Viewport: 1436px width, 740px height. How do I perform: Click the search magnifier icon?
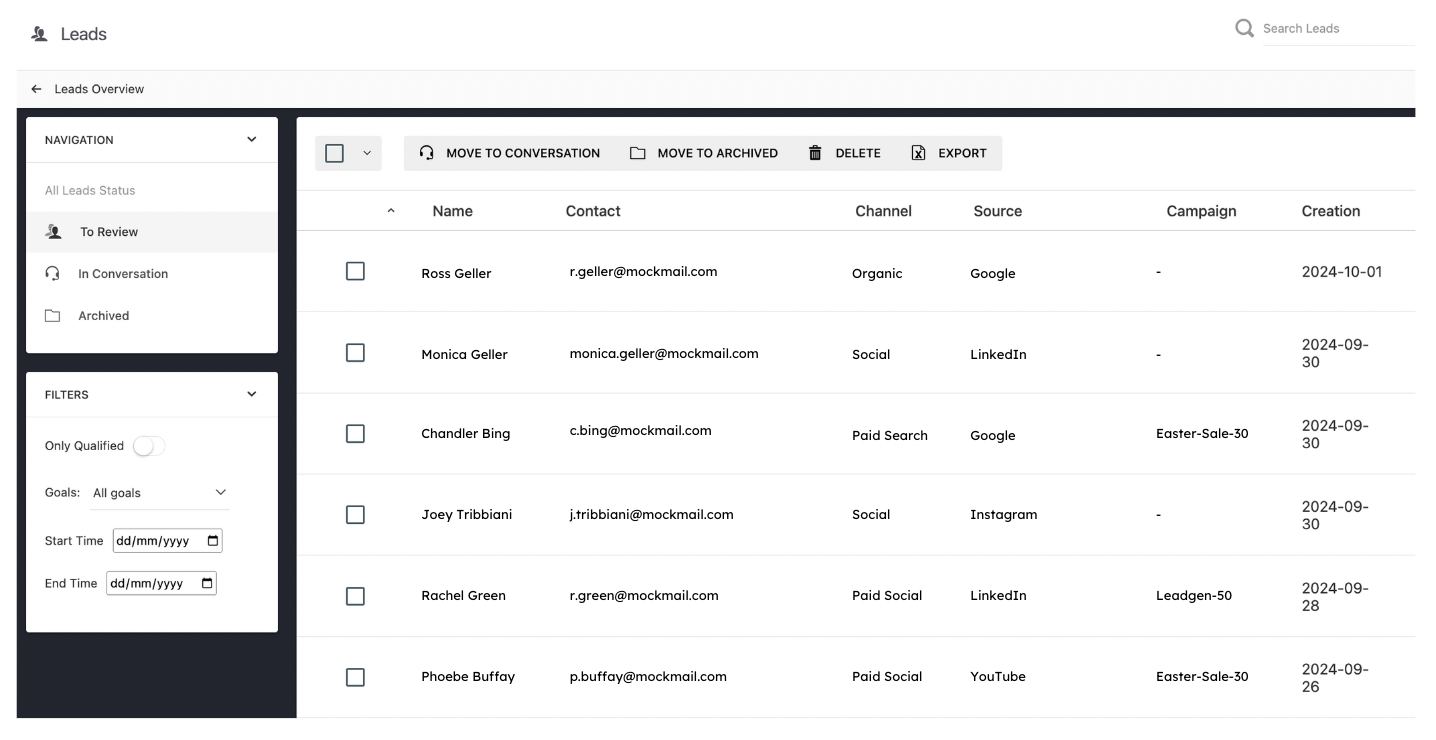(x=1244, y=29)
